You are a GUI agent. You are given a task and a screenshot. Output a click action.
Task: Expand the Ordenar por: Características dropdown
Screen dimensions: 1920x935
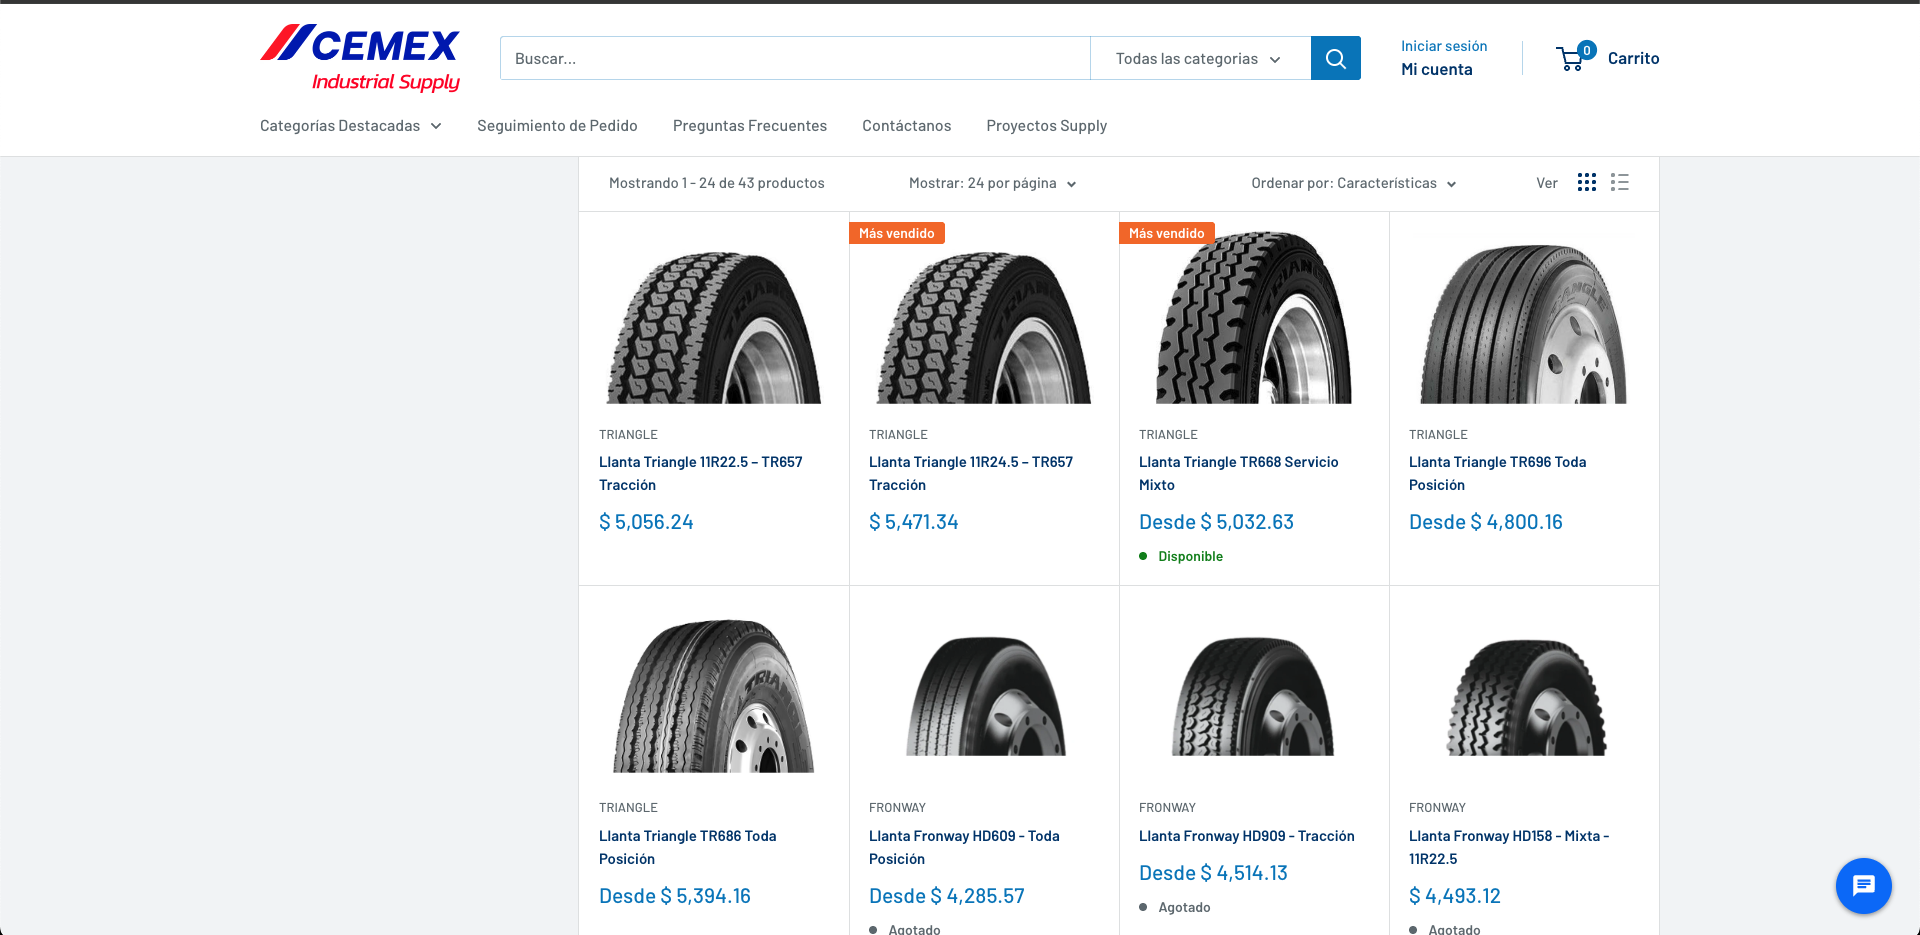[x=1353, y=183]
